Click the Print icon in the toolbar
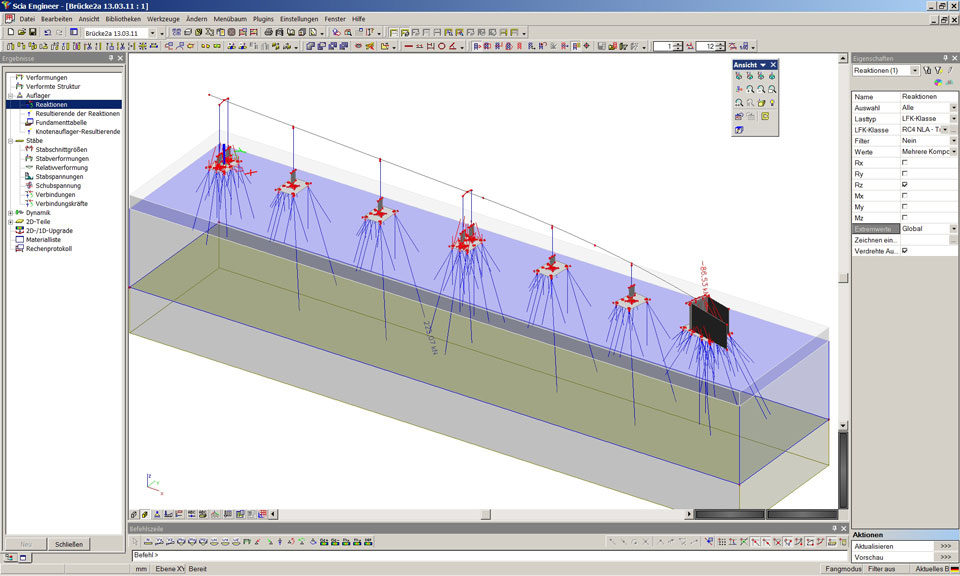Screen dimensions: 960x576 click(x=268, y=32)
